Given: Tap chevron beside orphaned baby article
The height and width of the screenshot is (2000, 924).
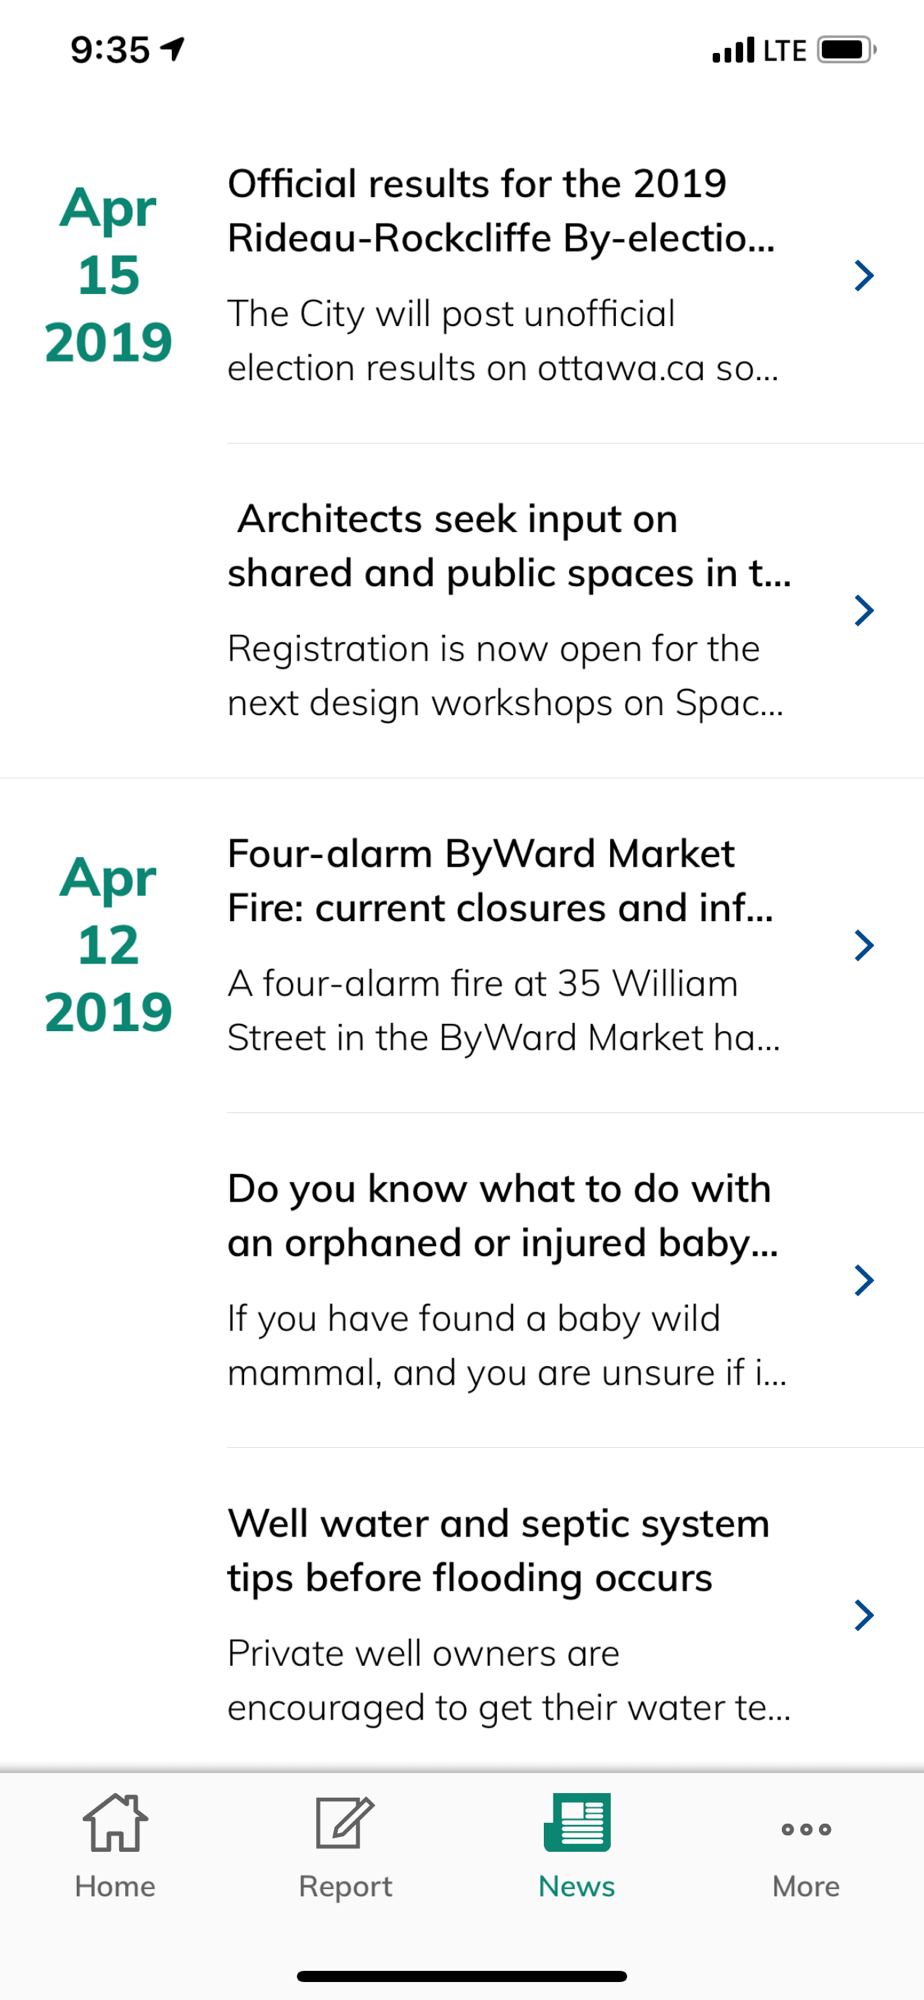Looking at the screenshot, I should tap(864, 1280).
